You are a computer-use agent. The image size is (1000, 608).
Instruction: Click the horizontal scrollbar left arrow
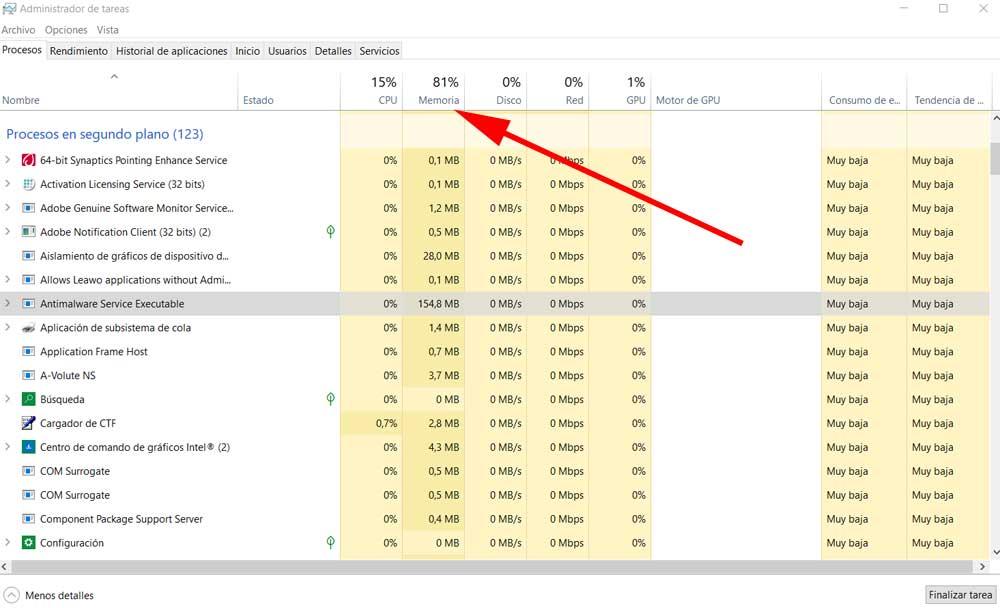tap(5, 567)
